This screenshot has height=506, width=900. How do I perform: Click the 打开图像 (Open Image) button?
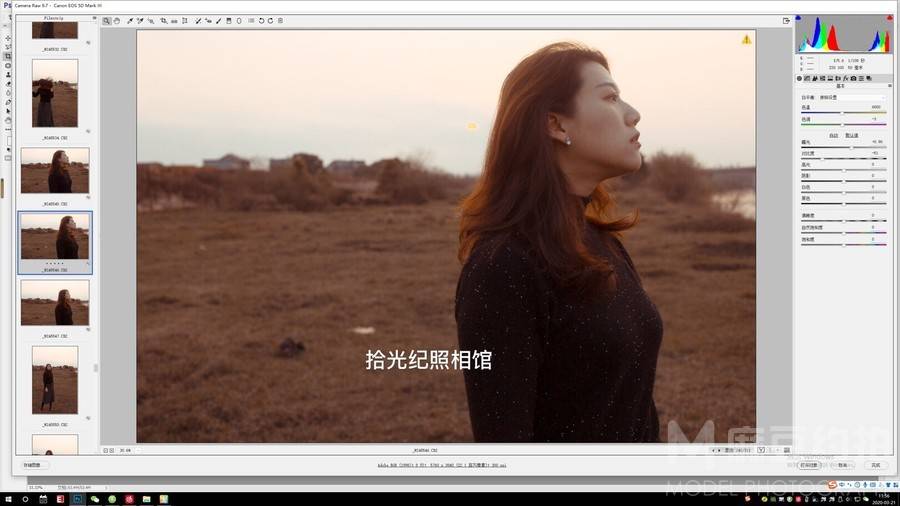click(x=809, y=465)
